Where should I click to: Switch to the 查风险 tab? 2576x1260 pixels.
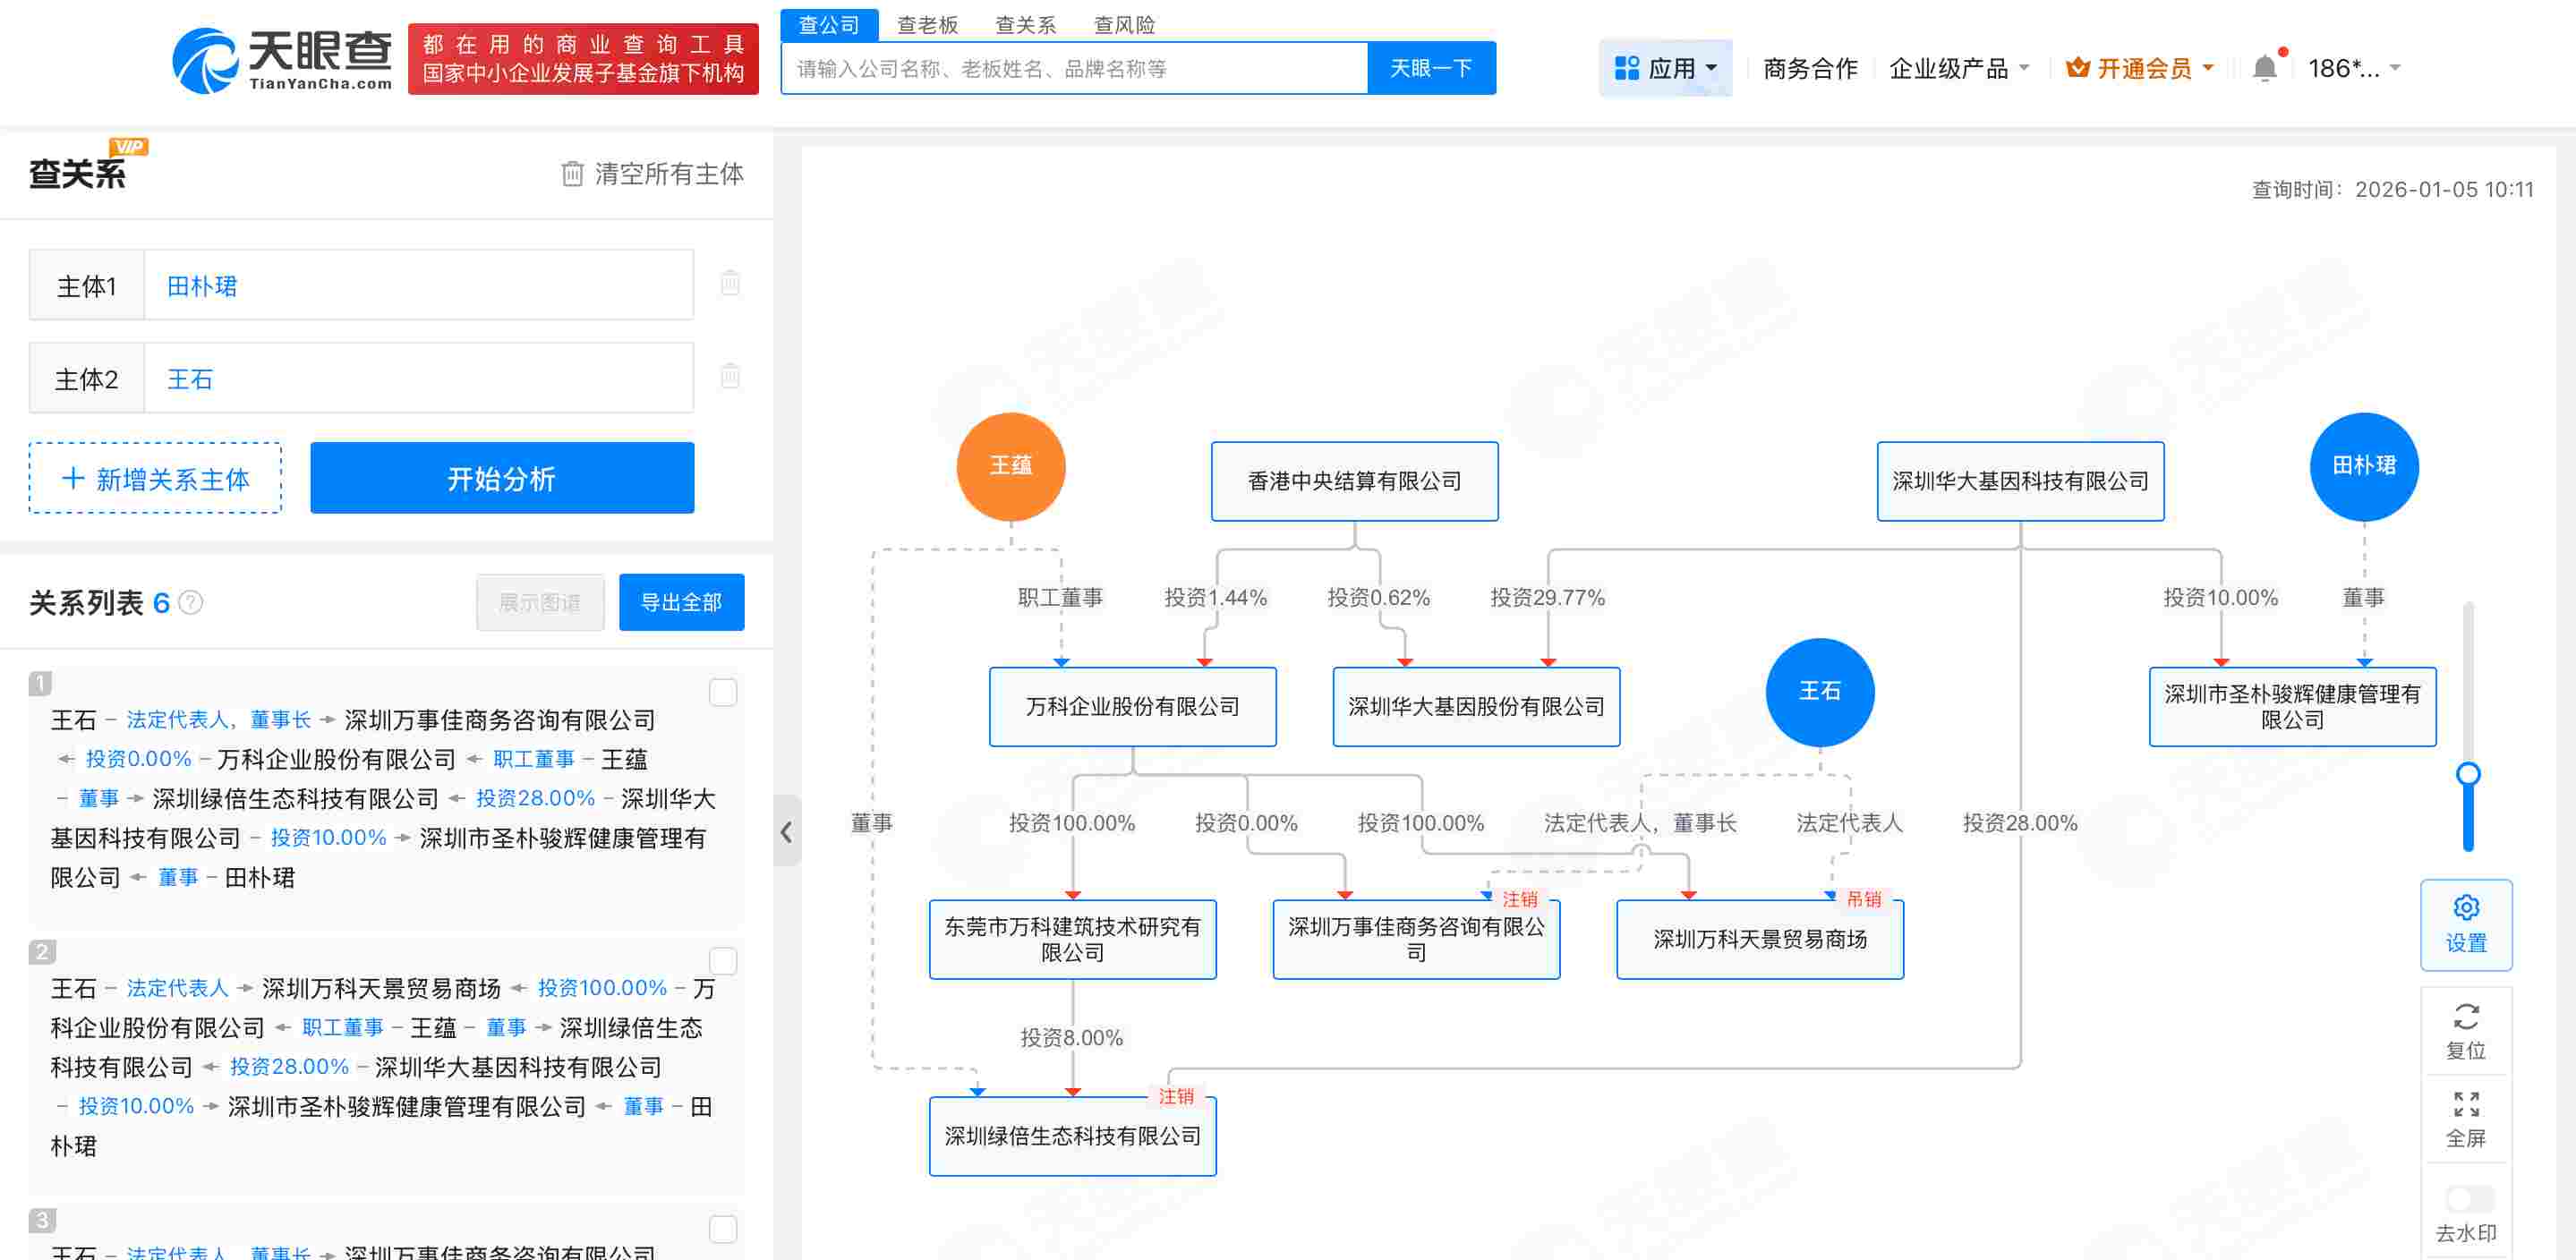[x=1124, y=25]
